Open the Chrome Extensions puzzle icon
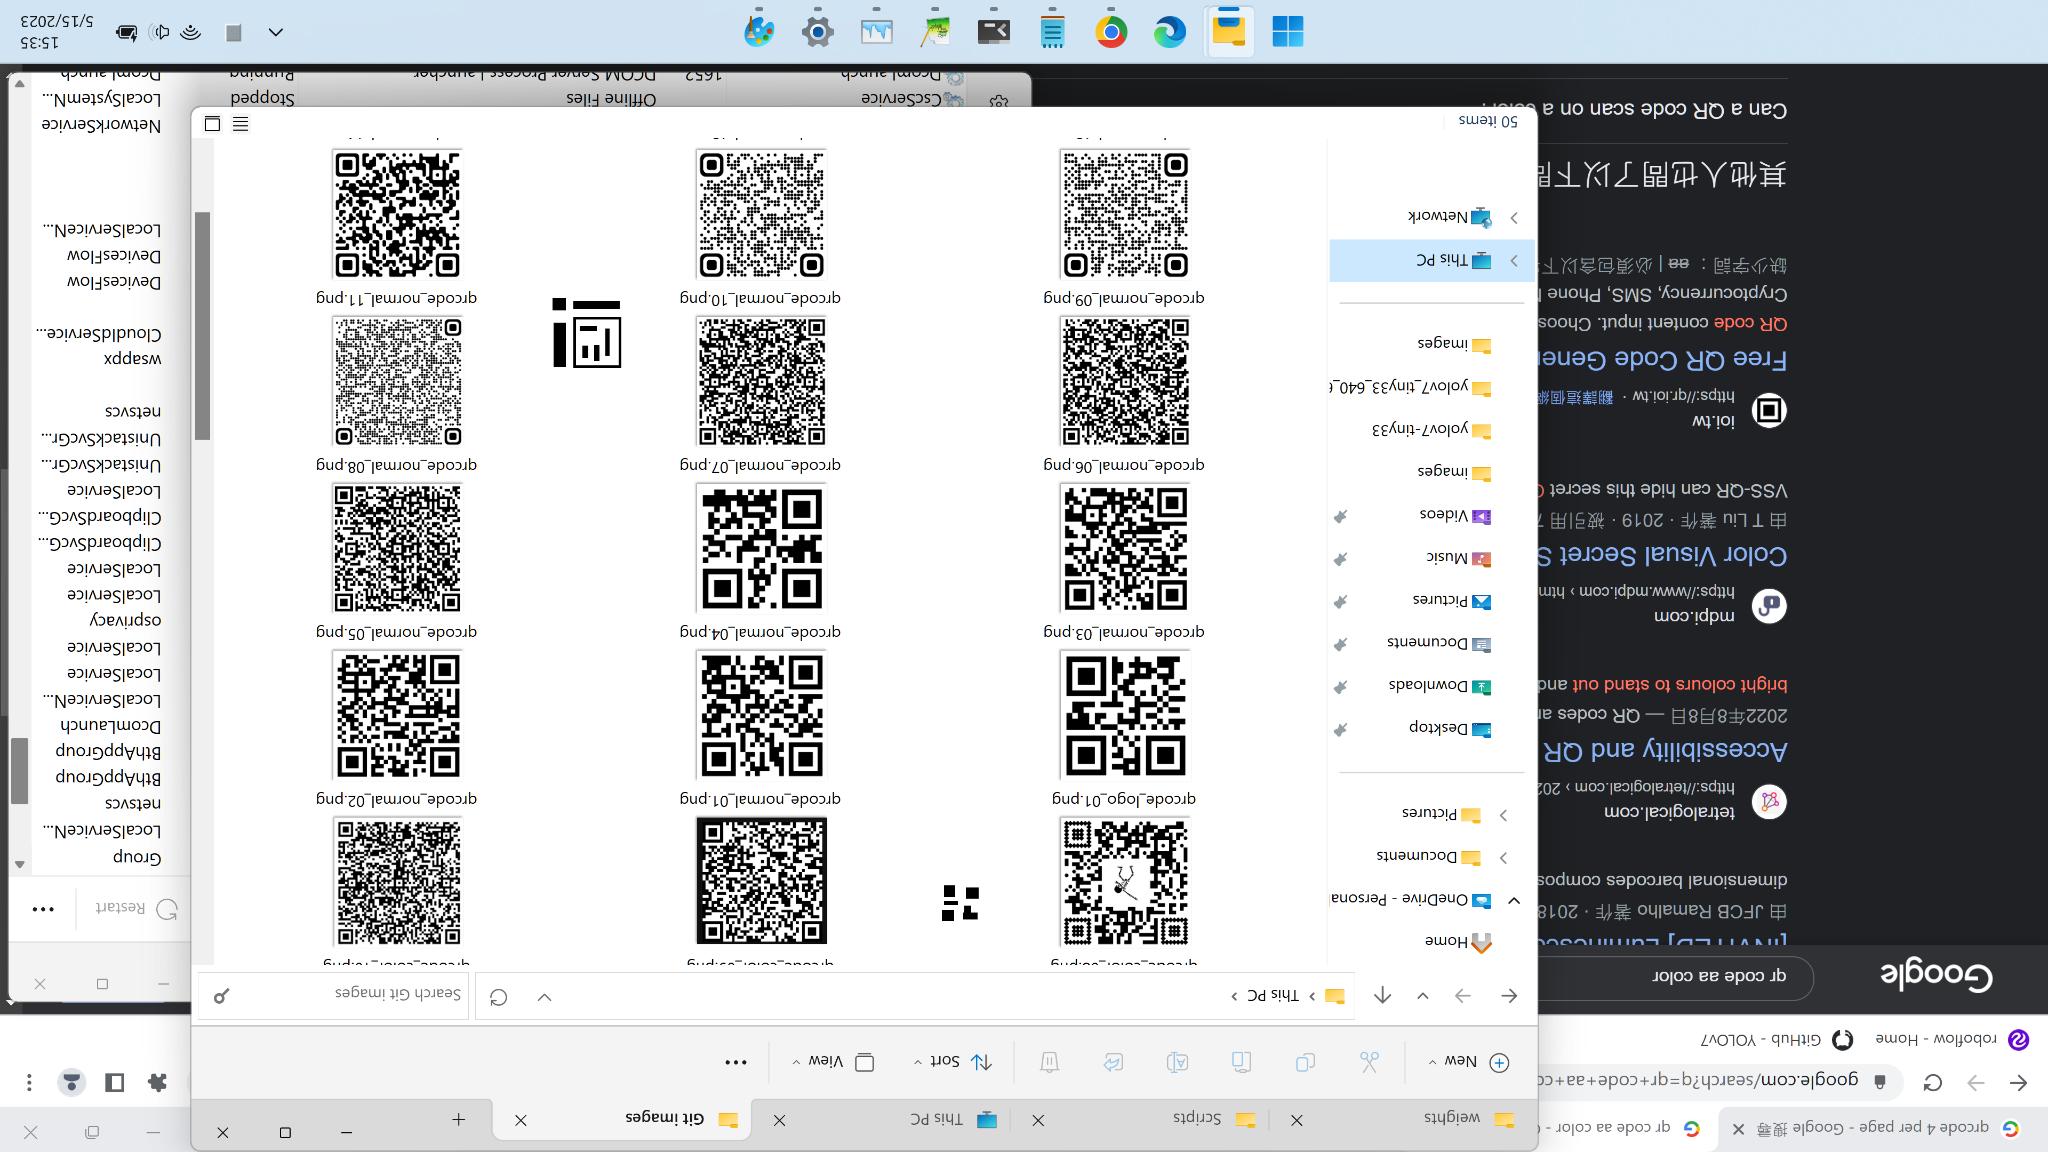This screenshot has height=1152, width=2048. (157, 1082)
